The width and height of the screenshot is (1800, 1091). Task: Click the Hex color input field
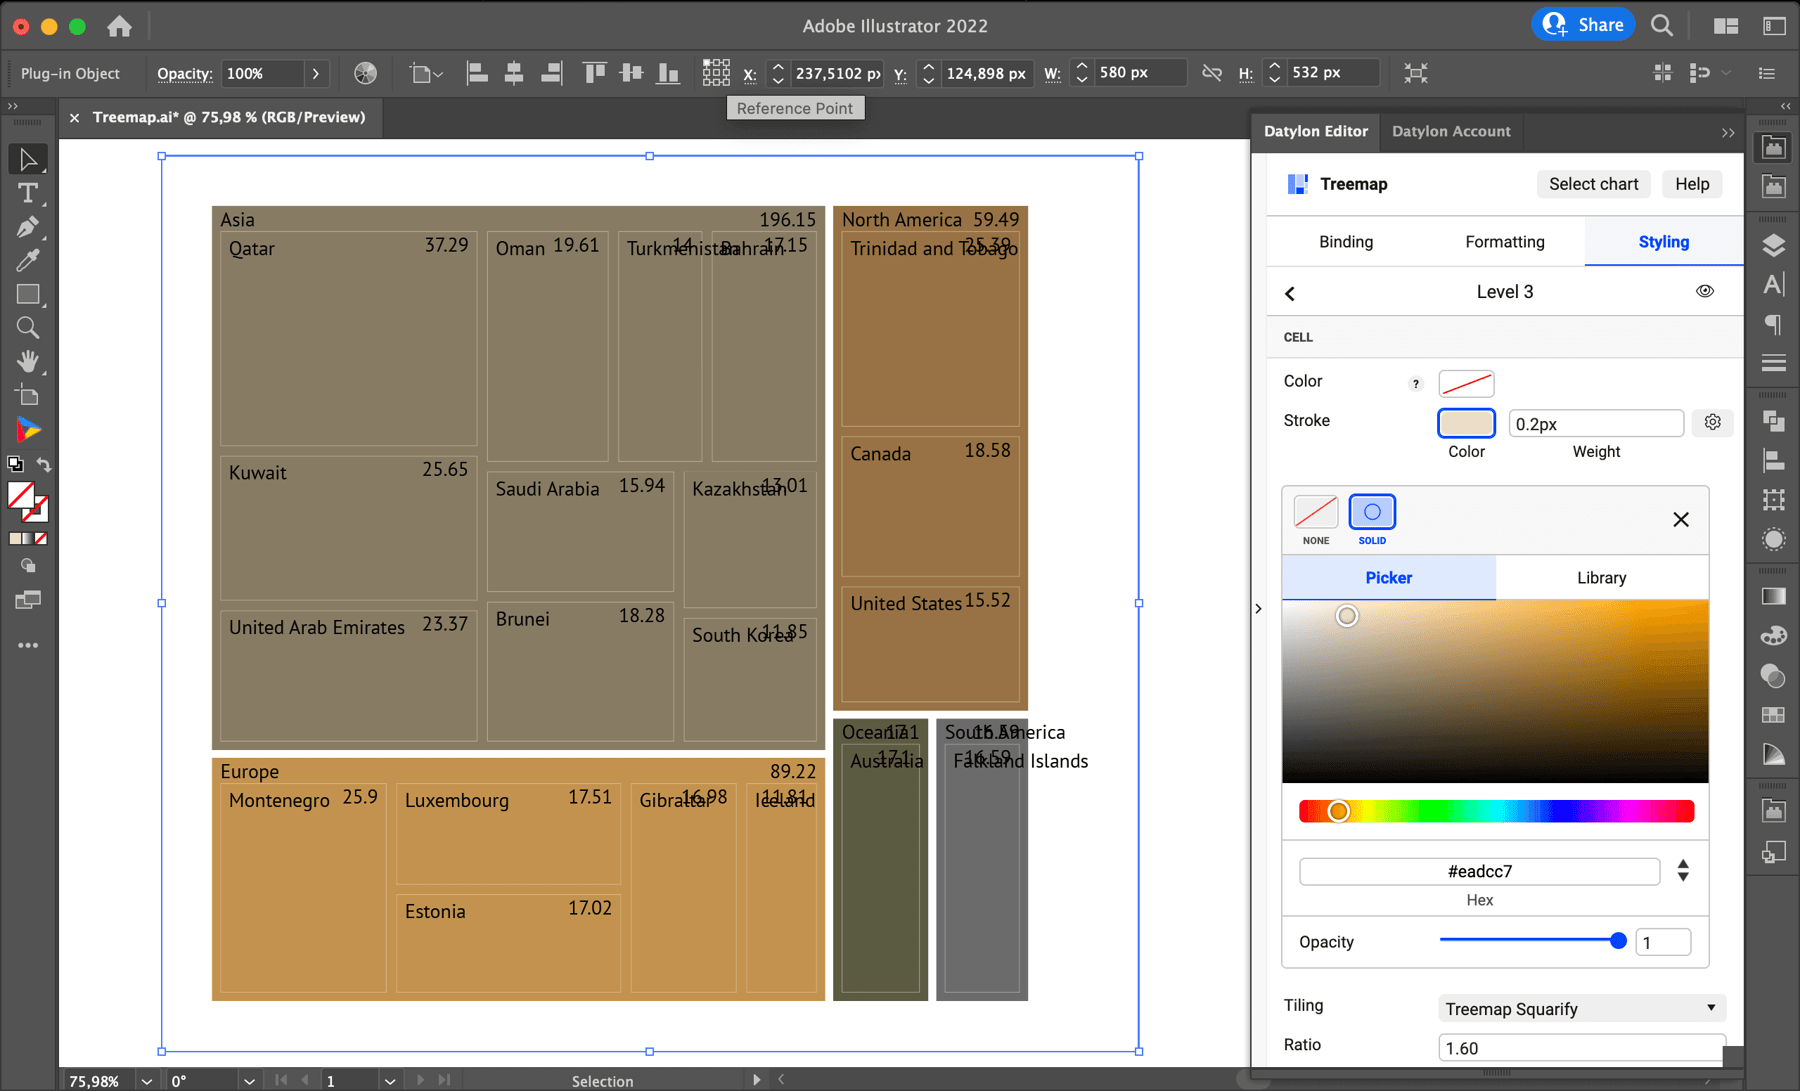[1478, 871]
